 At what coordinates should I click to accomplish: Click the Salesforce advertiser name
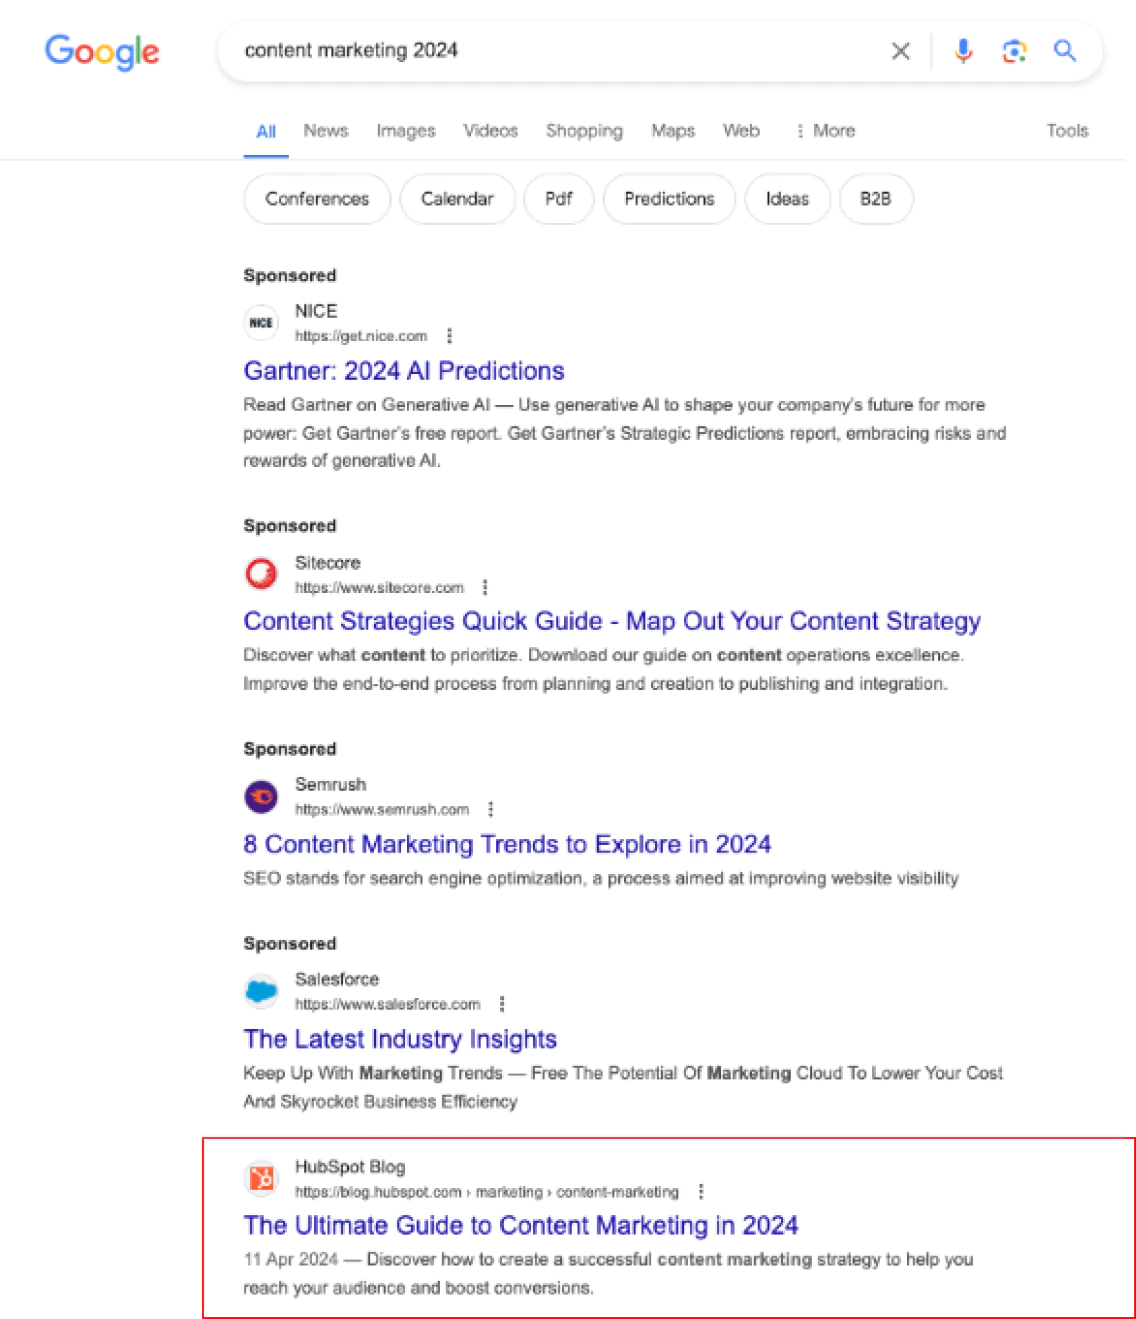coord(337,979)
